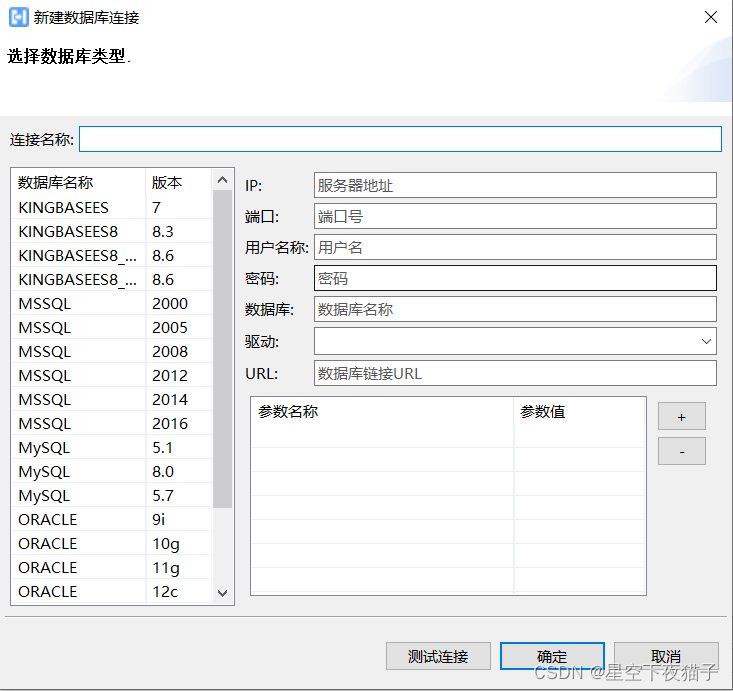Click the 数据库链接URL field
This screenshot has width=733, height=691.
point(515,373)
